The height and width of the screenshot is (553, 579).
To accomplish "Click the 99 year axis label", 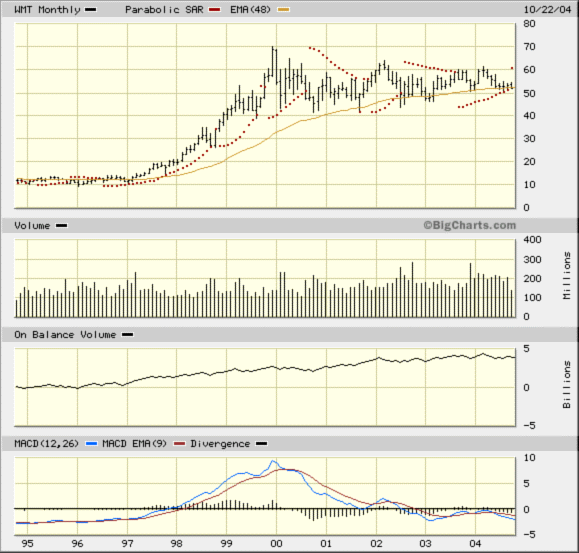I will tap(226, 544).
